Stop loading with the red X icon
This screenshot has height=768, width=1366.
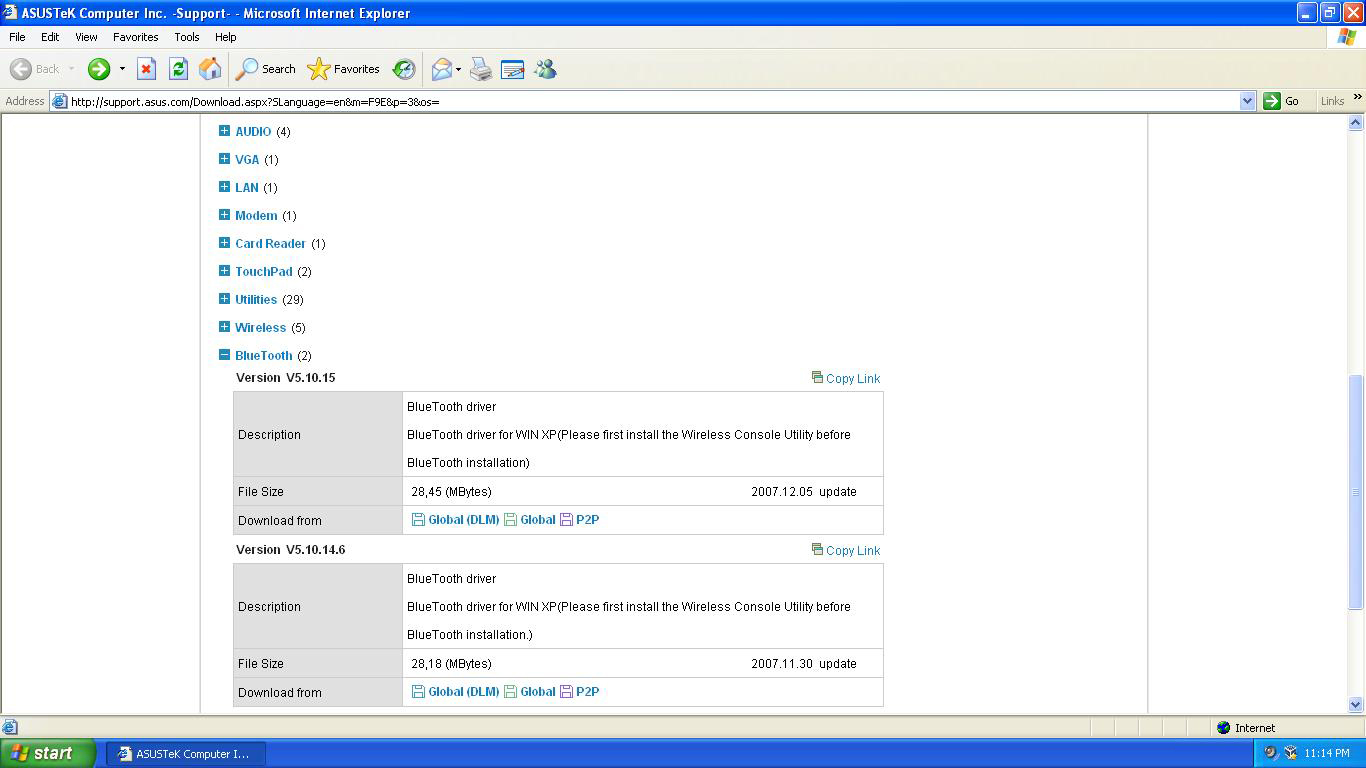point(146,69)
